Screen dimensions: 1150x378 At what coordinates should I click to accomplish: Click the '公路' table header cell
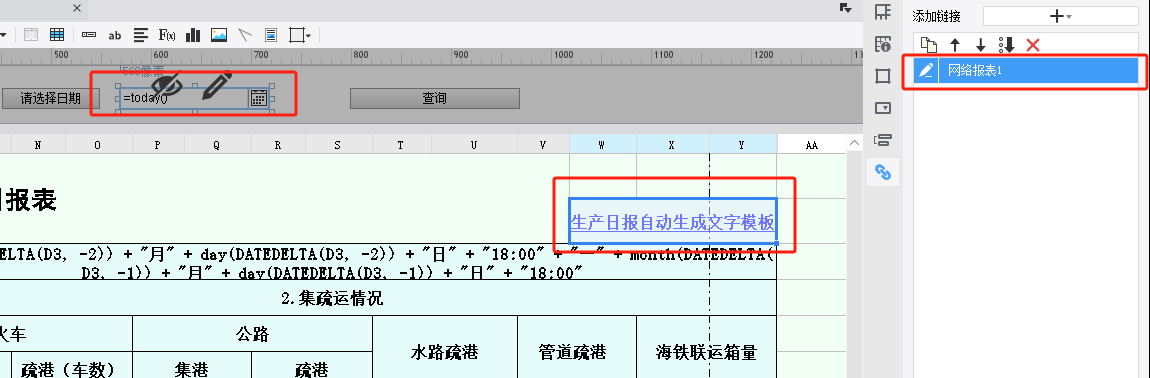point(252,334)
